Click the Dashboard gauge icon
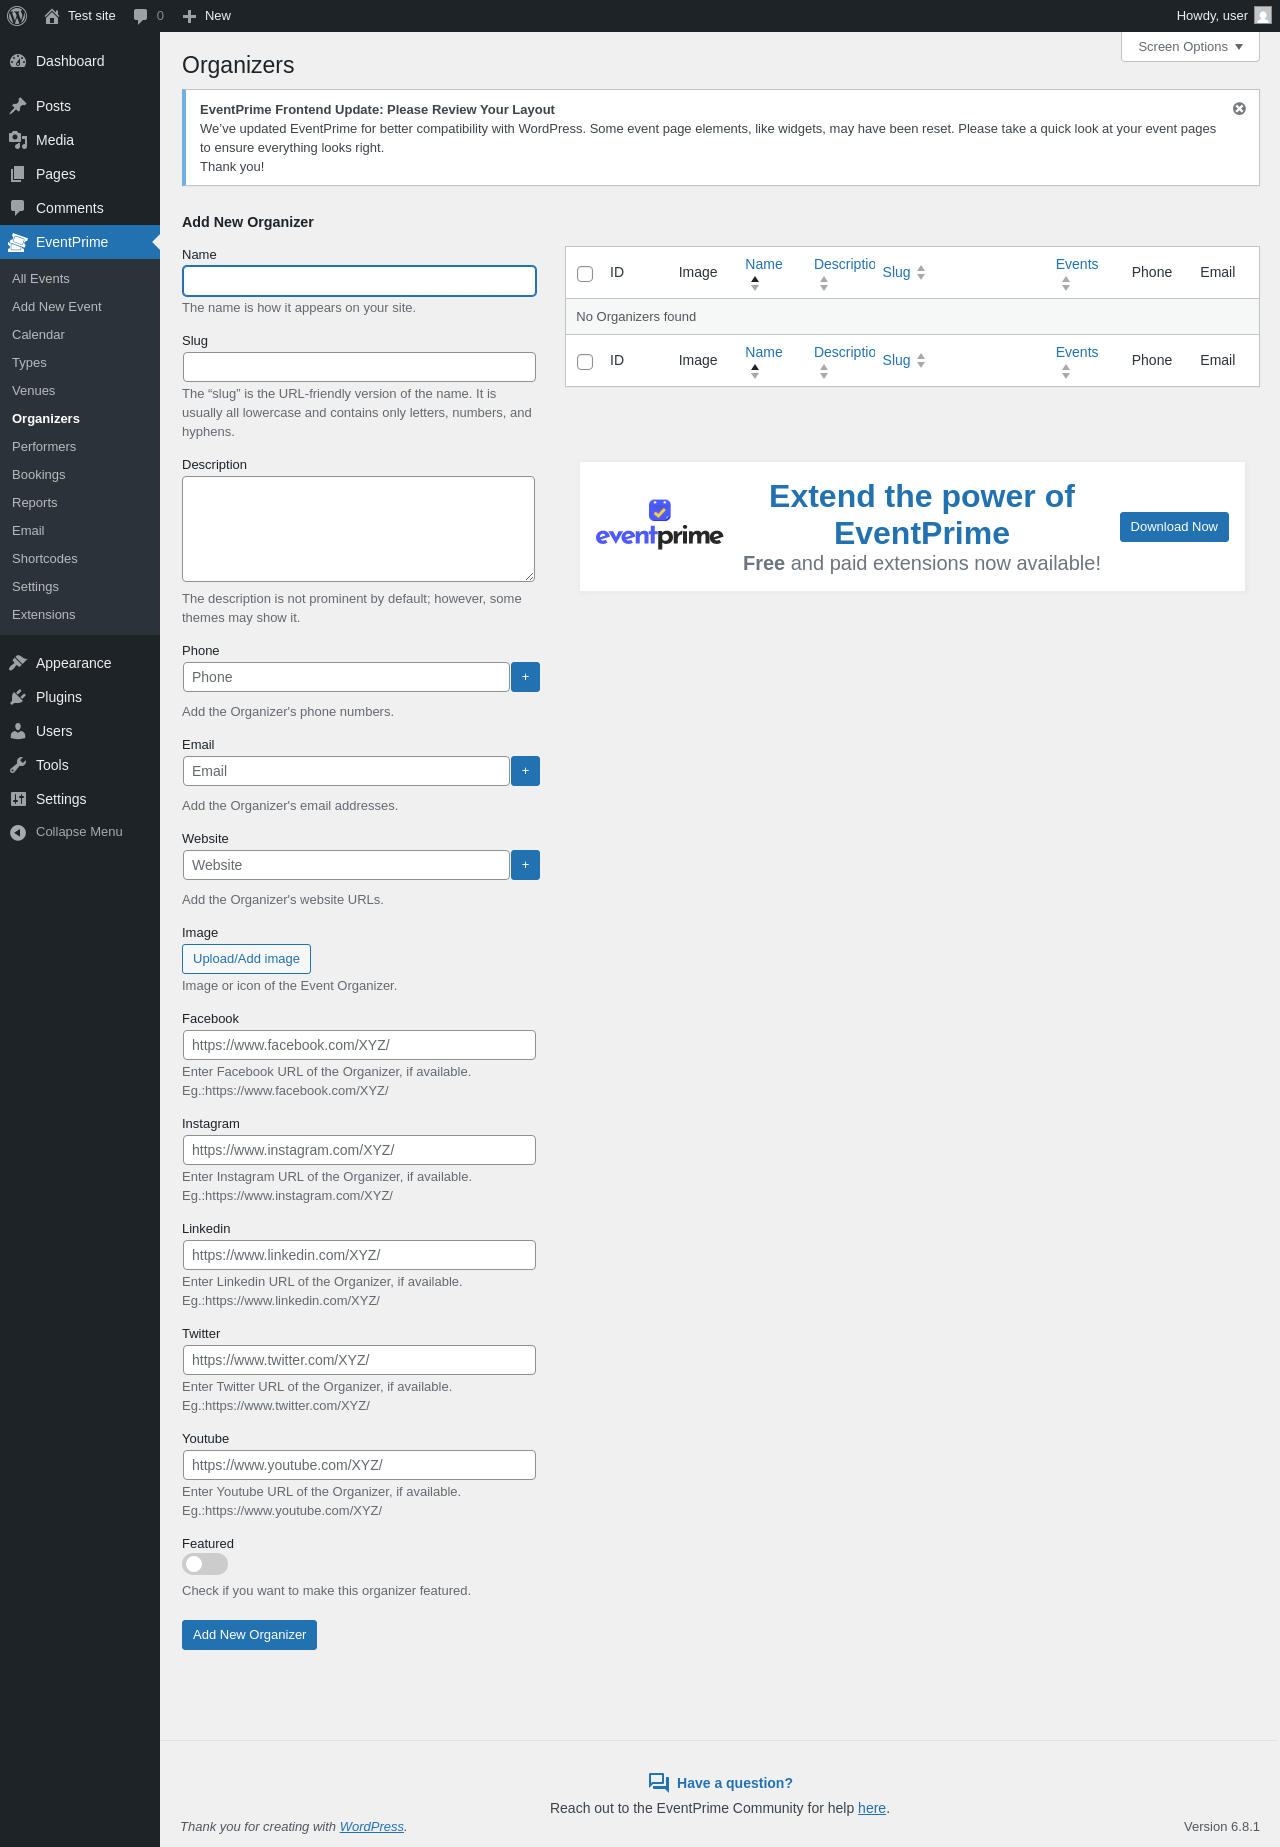 (x=18, y=61)
